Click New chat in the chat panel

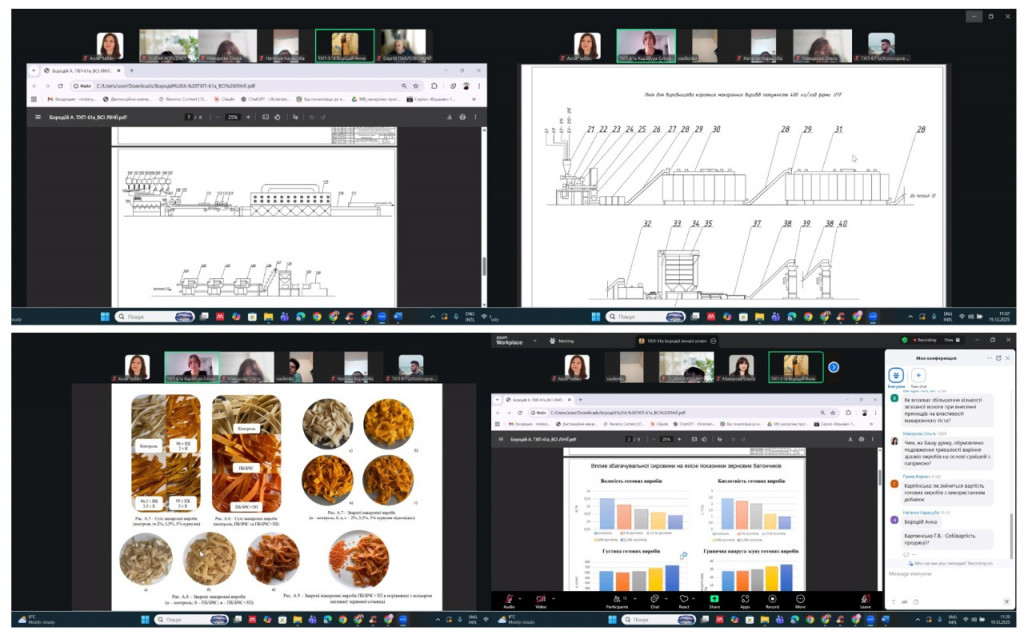pyautogui.click(x=919, y=377)
